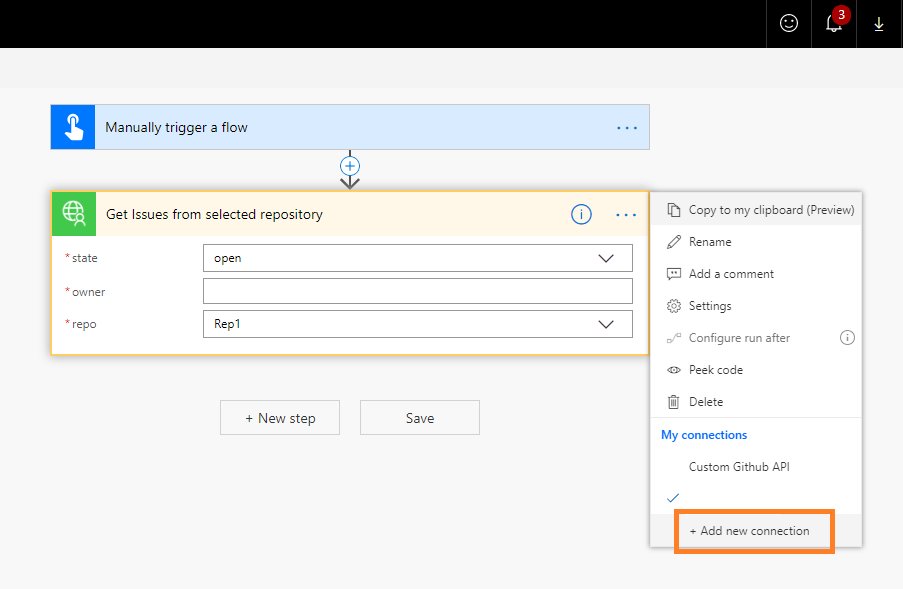The height and width of the screenshot is (589, 903).
Task: Click the comment bubble icon
Action: 673,274
